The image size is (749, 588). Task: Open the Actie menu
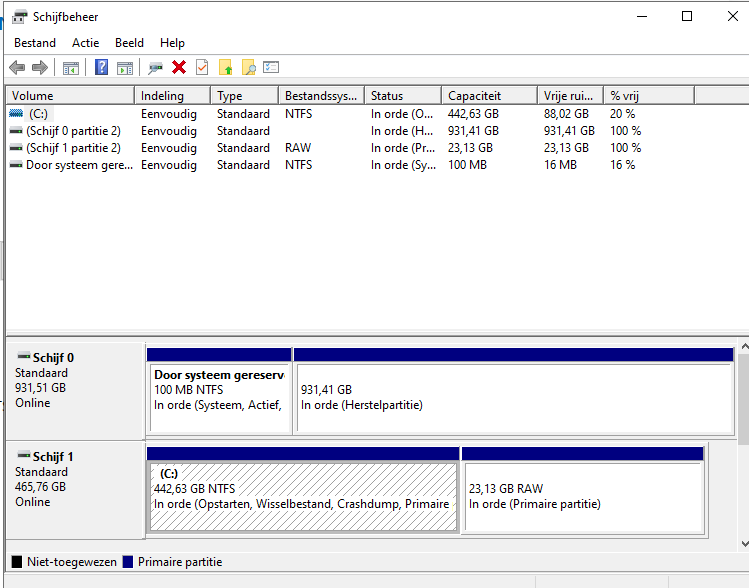click(x=86, y=43)
